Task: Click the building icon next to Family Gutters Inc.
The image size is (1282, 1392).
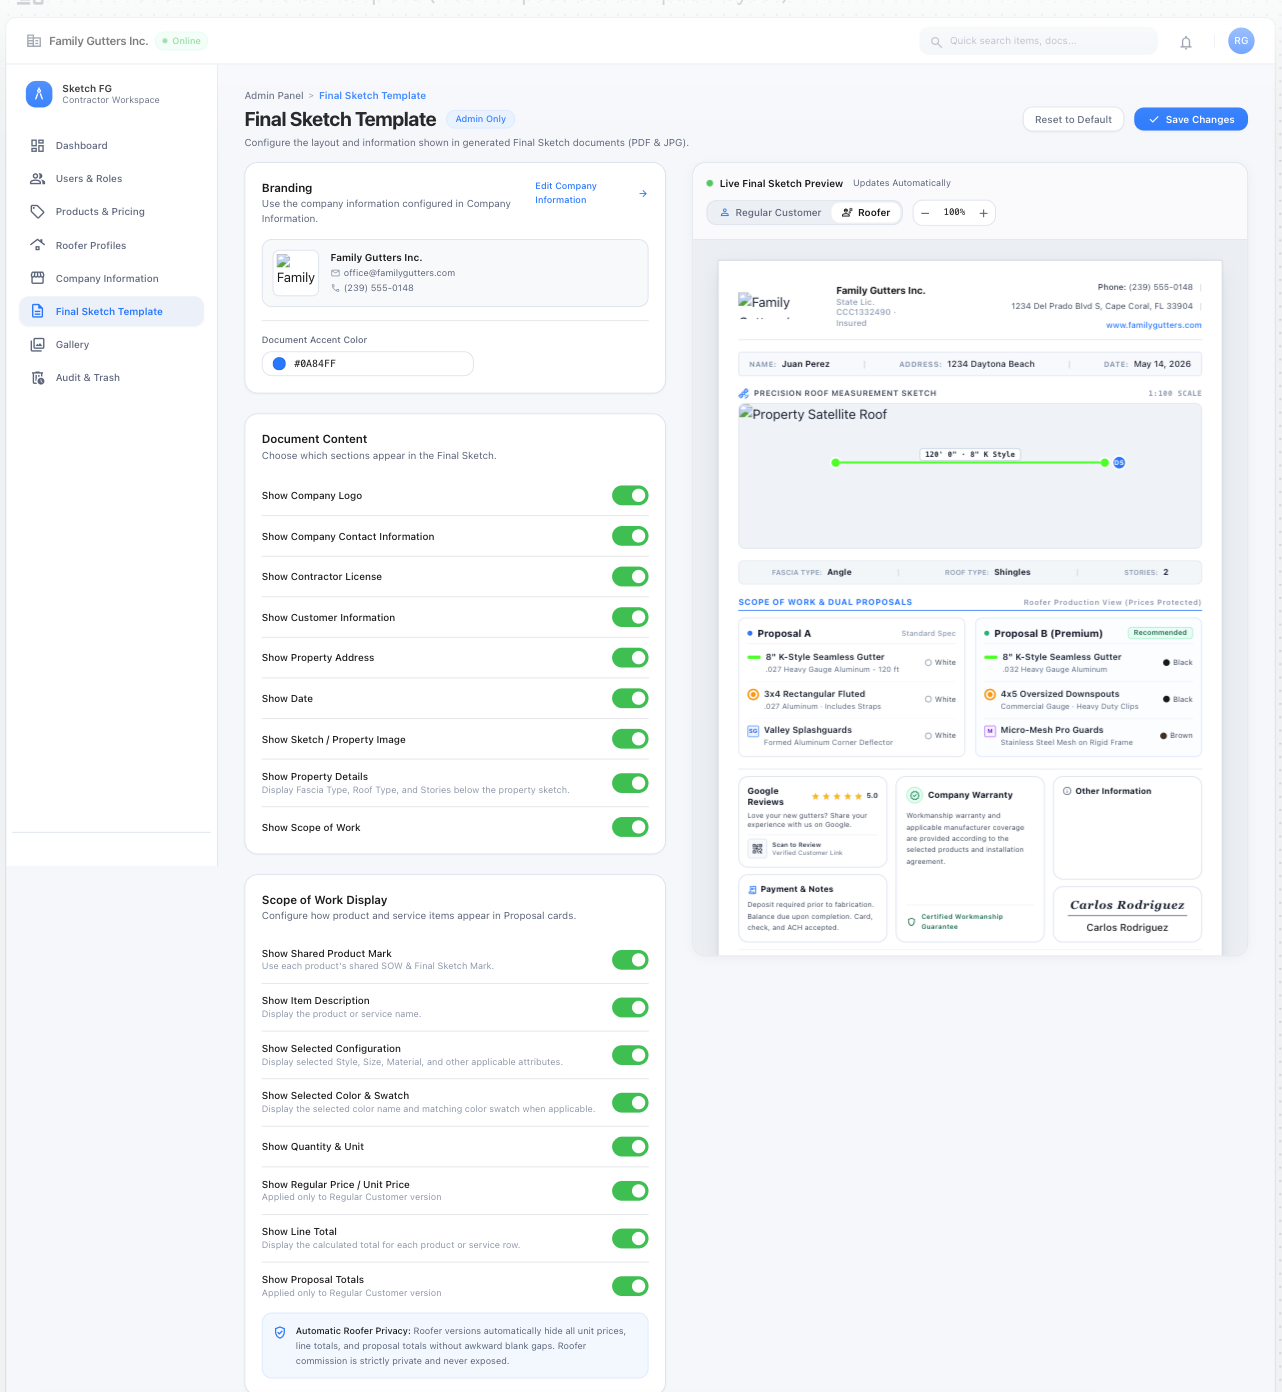Action: pos(34,41)
